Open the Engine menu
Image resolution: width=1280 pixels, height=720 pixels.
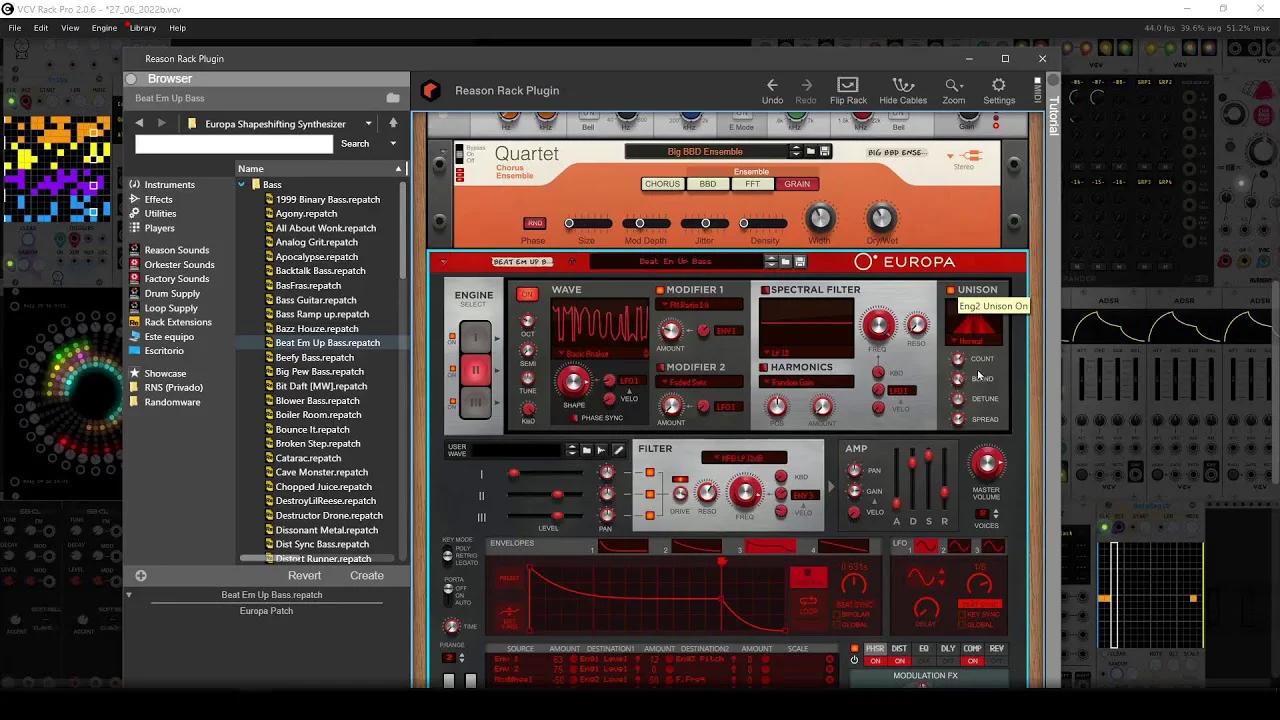pos(104,28)
